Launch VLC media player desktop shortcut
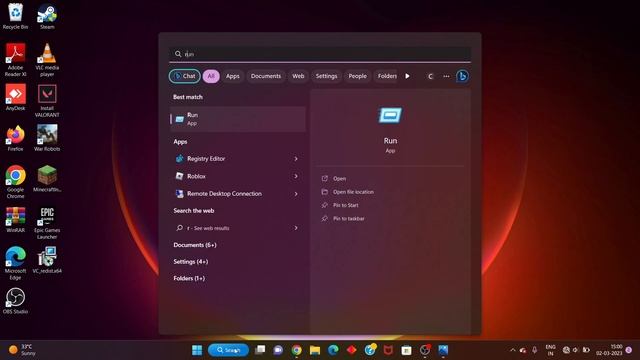This screenshot has height=360, width=640. point(47,60)
